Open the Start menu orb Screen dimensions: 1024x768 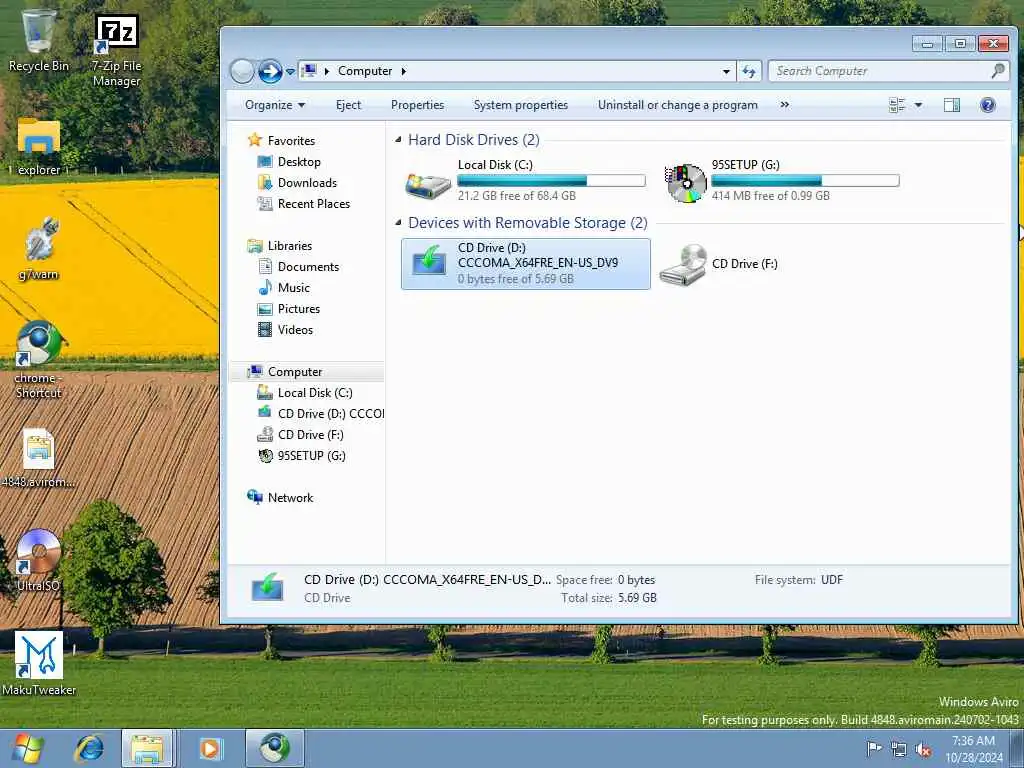[27, 748]
